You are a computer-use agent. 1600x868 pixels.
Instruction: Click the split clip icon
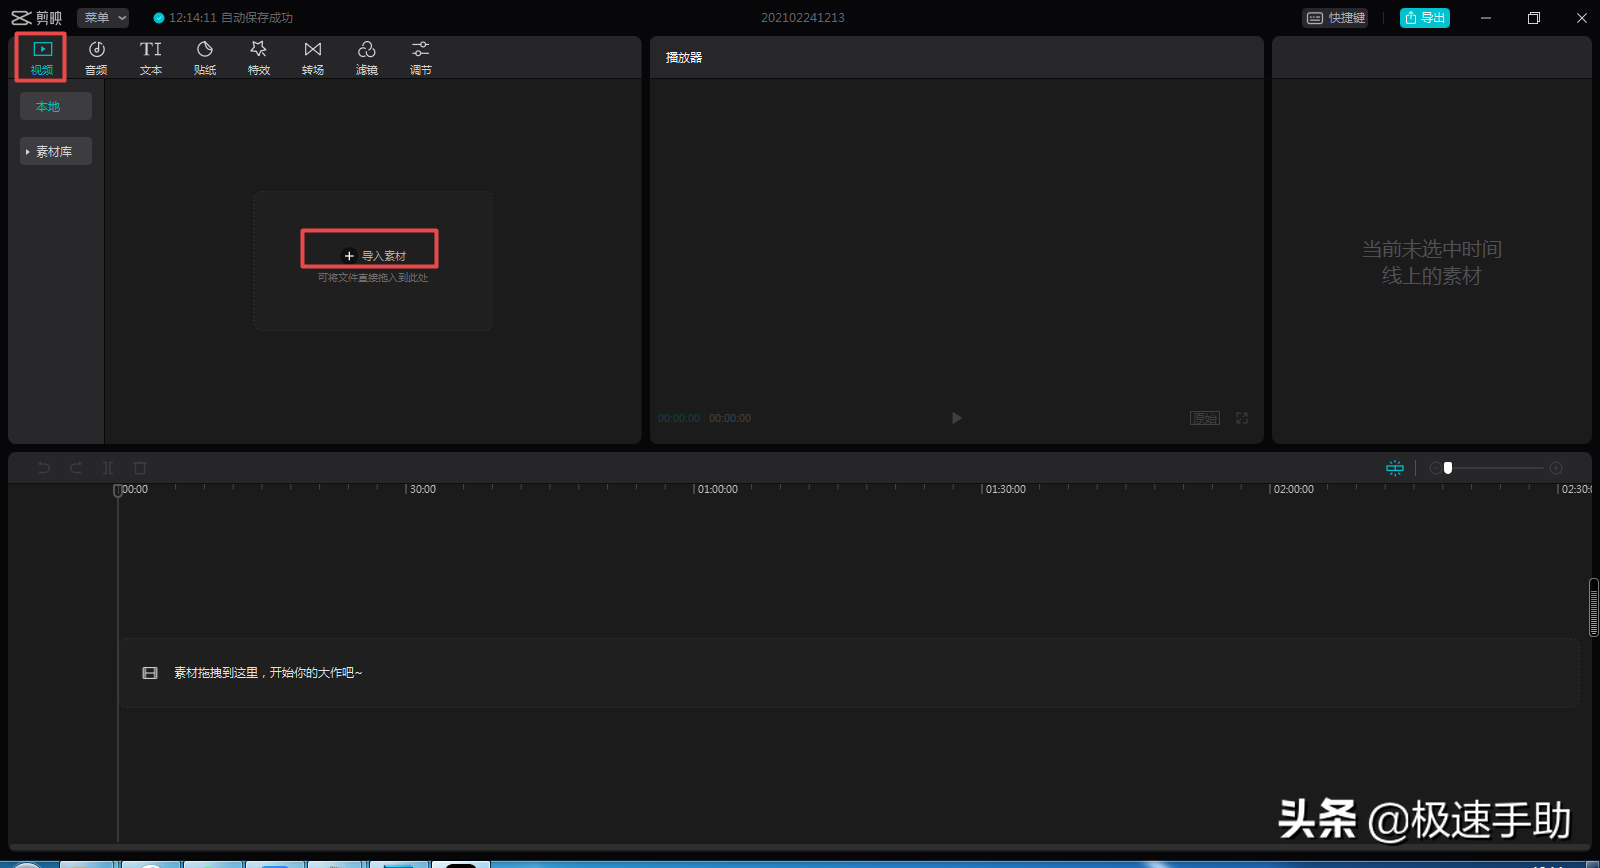(108, 468)
